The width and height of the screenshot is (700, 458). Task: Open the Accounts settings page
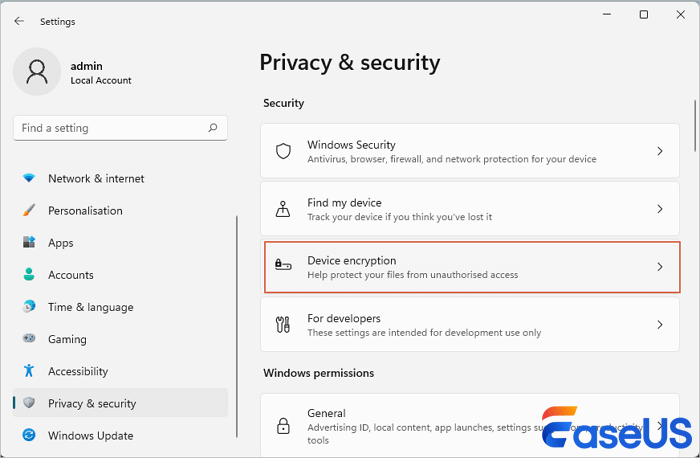(70, 275)
